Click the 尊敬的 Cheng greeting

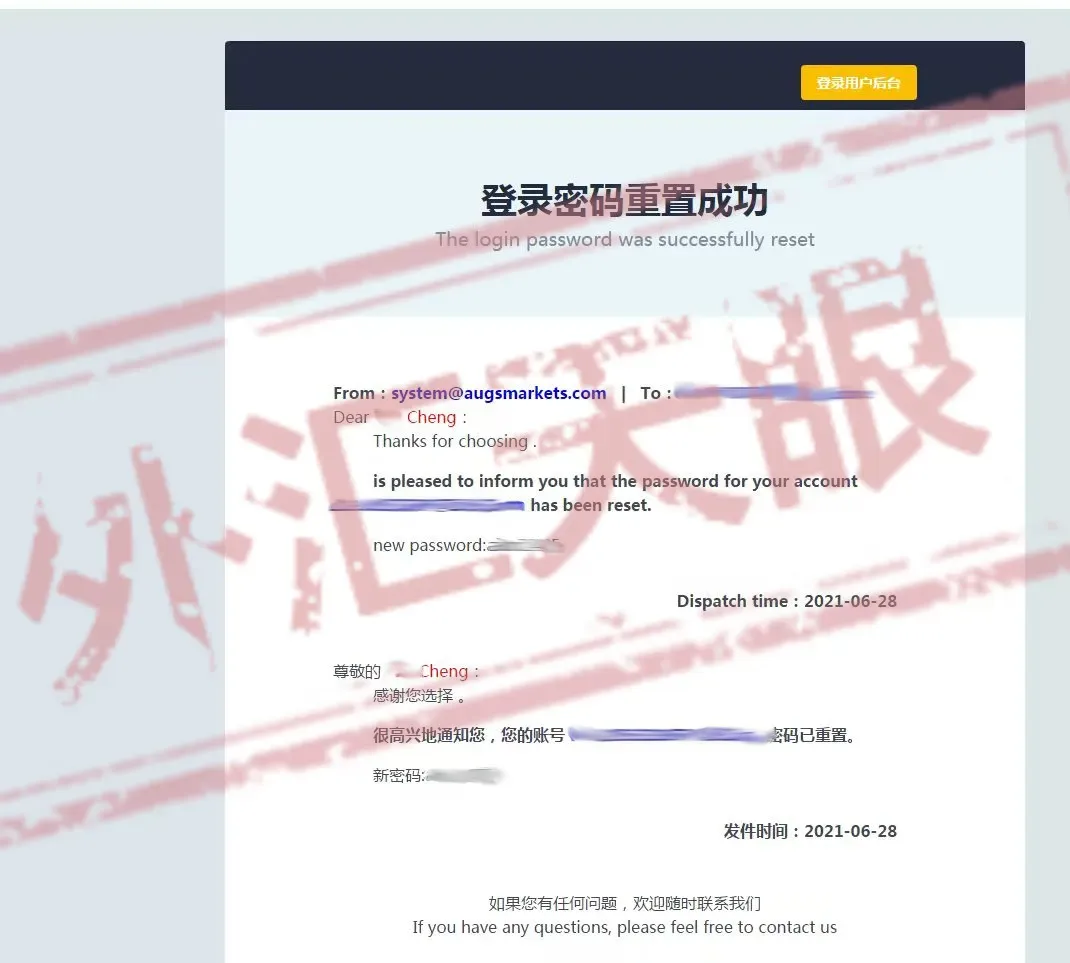(406, 672)
